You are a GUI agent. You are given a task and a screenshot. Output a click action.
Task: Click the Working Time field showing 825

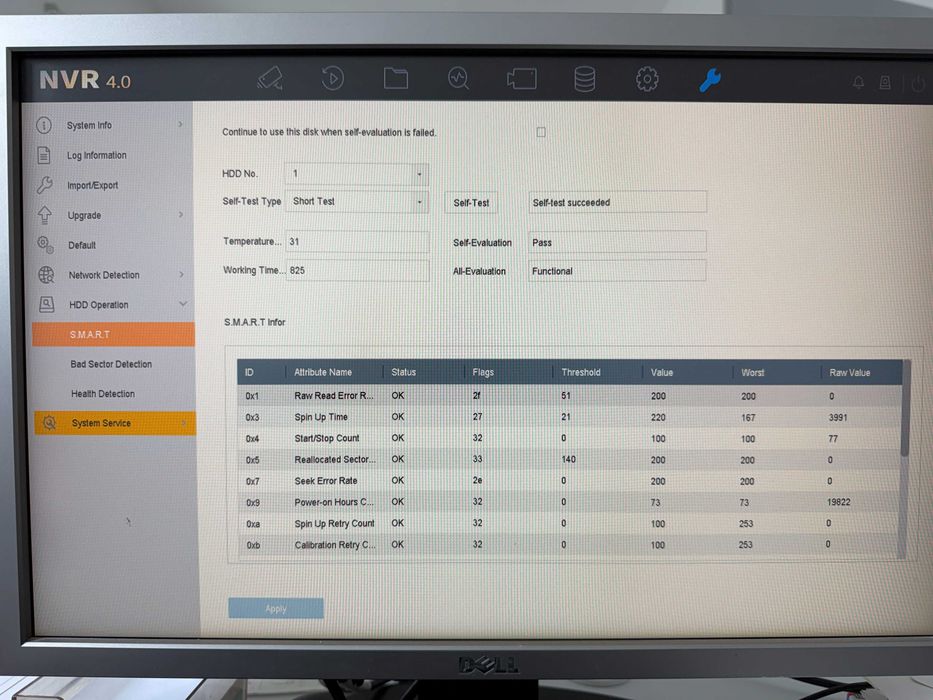(357, 270)
